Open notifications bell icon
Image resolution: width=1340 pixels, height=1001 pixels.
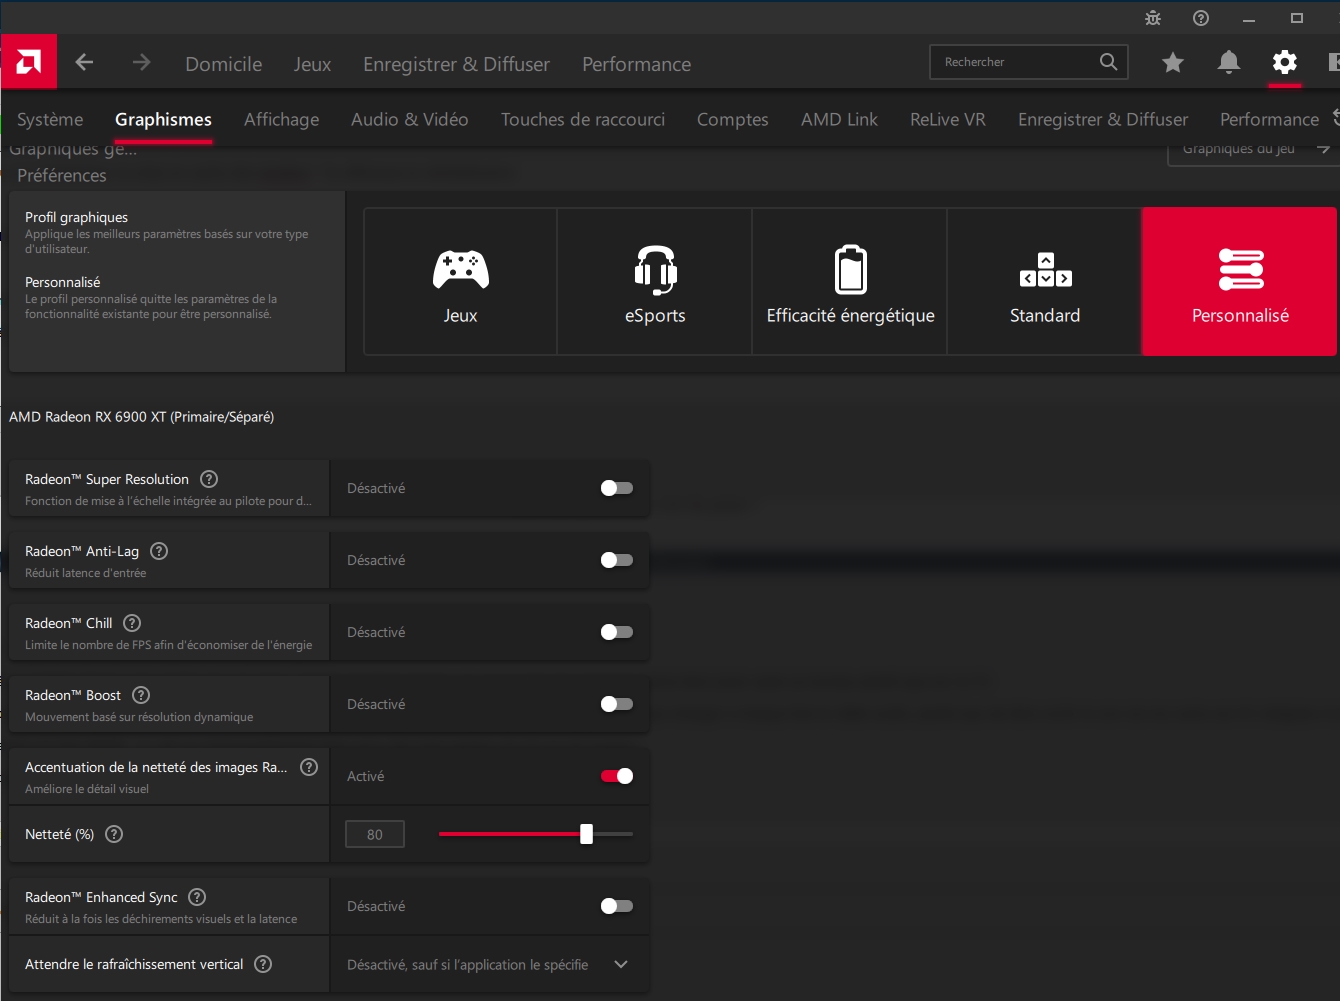(1228, 63)
